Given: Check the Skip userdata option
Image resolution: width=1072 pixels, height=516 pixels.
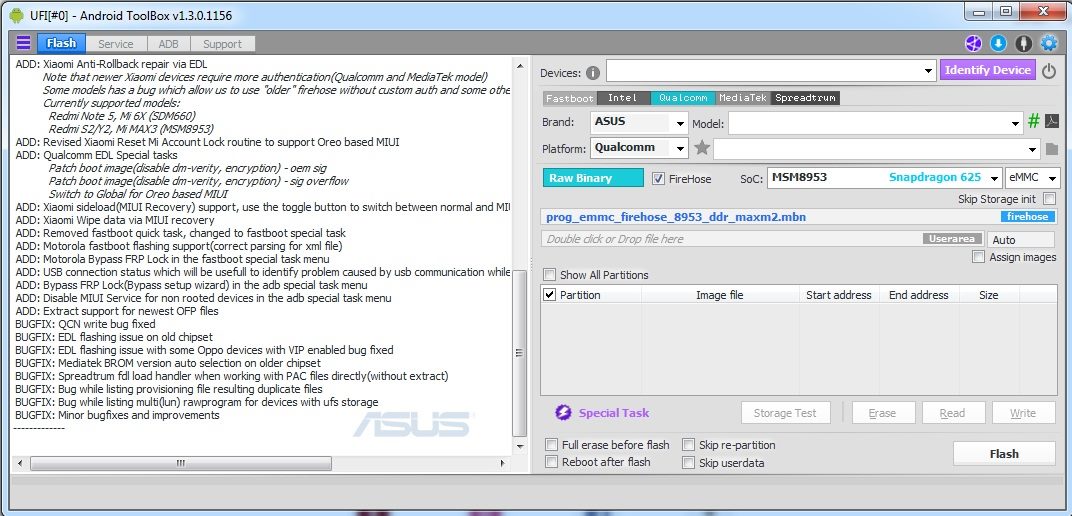Looking at the screenshot, I should coord(688,463).
